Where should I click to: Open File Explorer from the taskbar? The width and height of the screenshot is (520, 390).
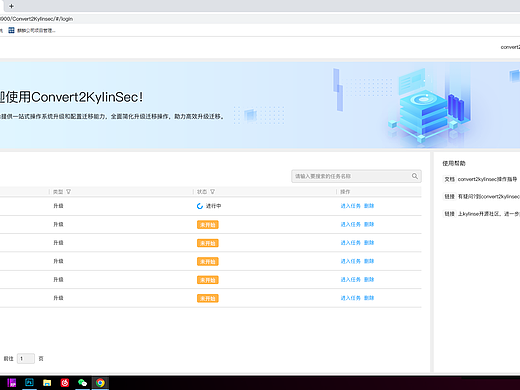(x=47, y=383)
